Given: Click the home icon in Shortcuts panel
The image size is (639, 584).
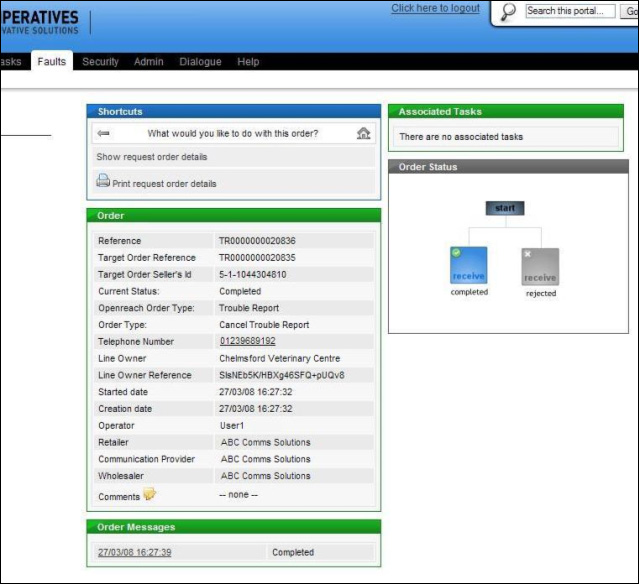Looking at the screenshot, I should click(364, 133).
